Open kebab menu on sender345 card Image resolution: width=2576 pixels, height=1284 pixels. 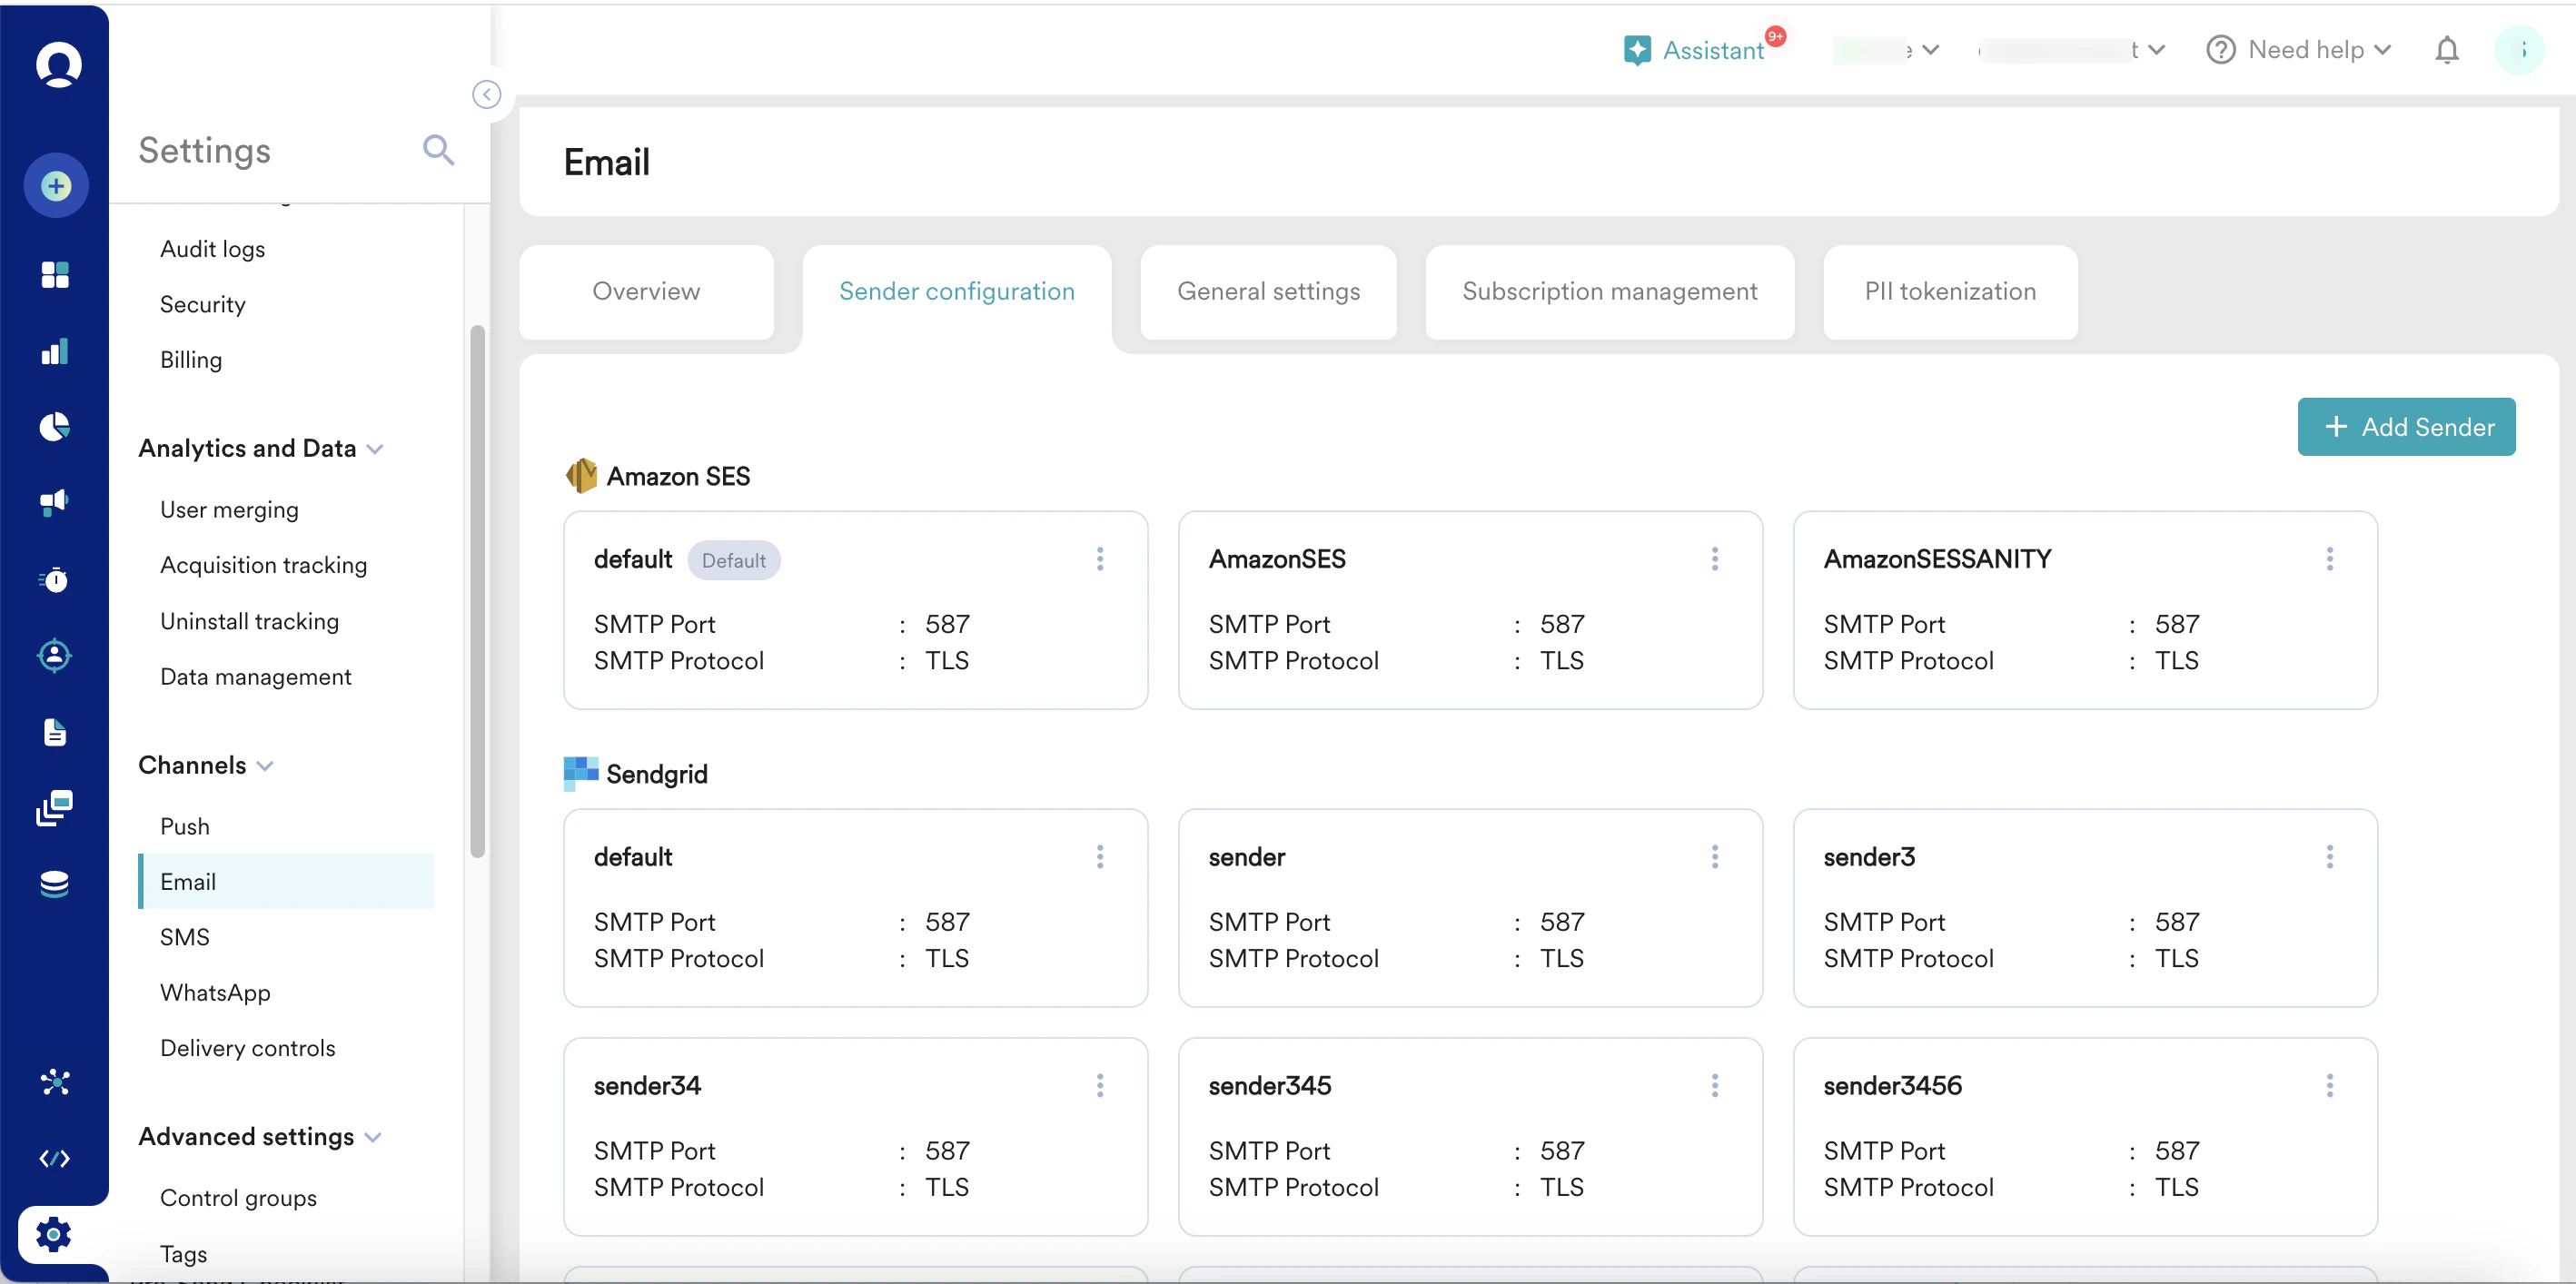(1714, 1086)
